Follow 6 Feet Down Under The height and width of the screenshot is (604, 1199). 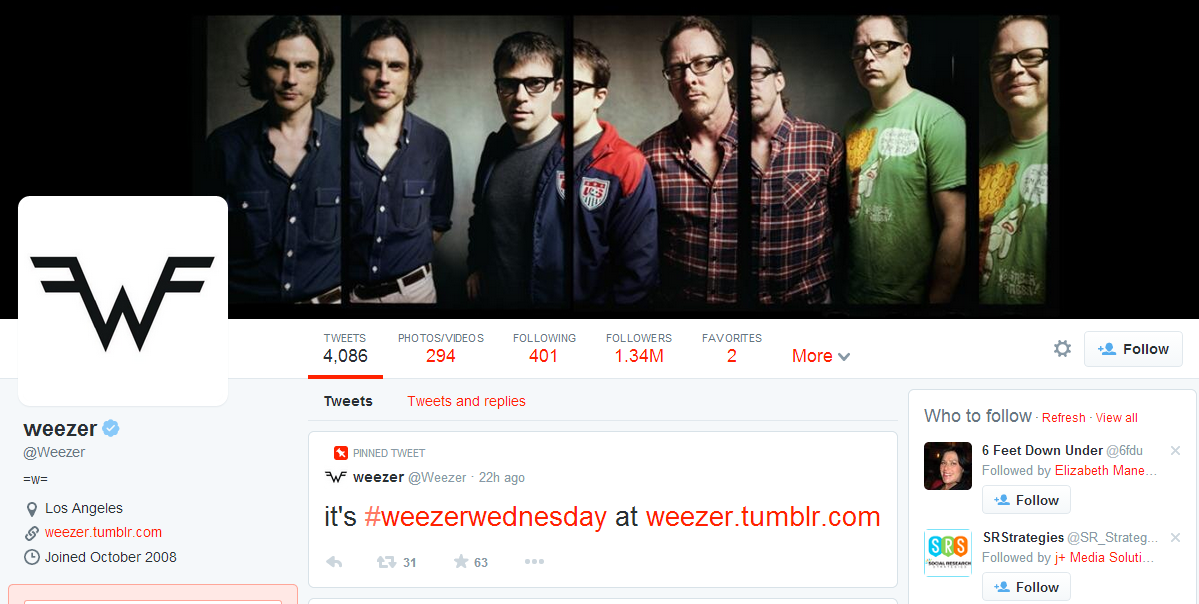click(1026, 500)
